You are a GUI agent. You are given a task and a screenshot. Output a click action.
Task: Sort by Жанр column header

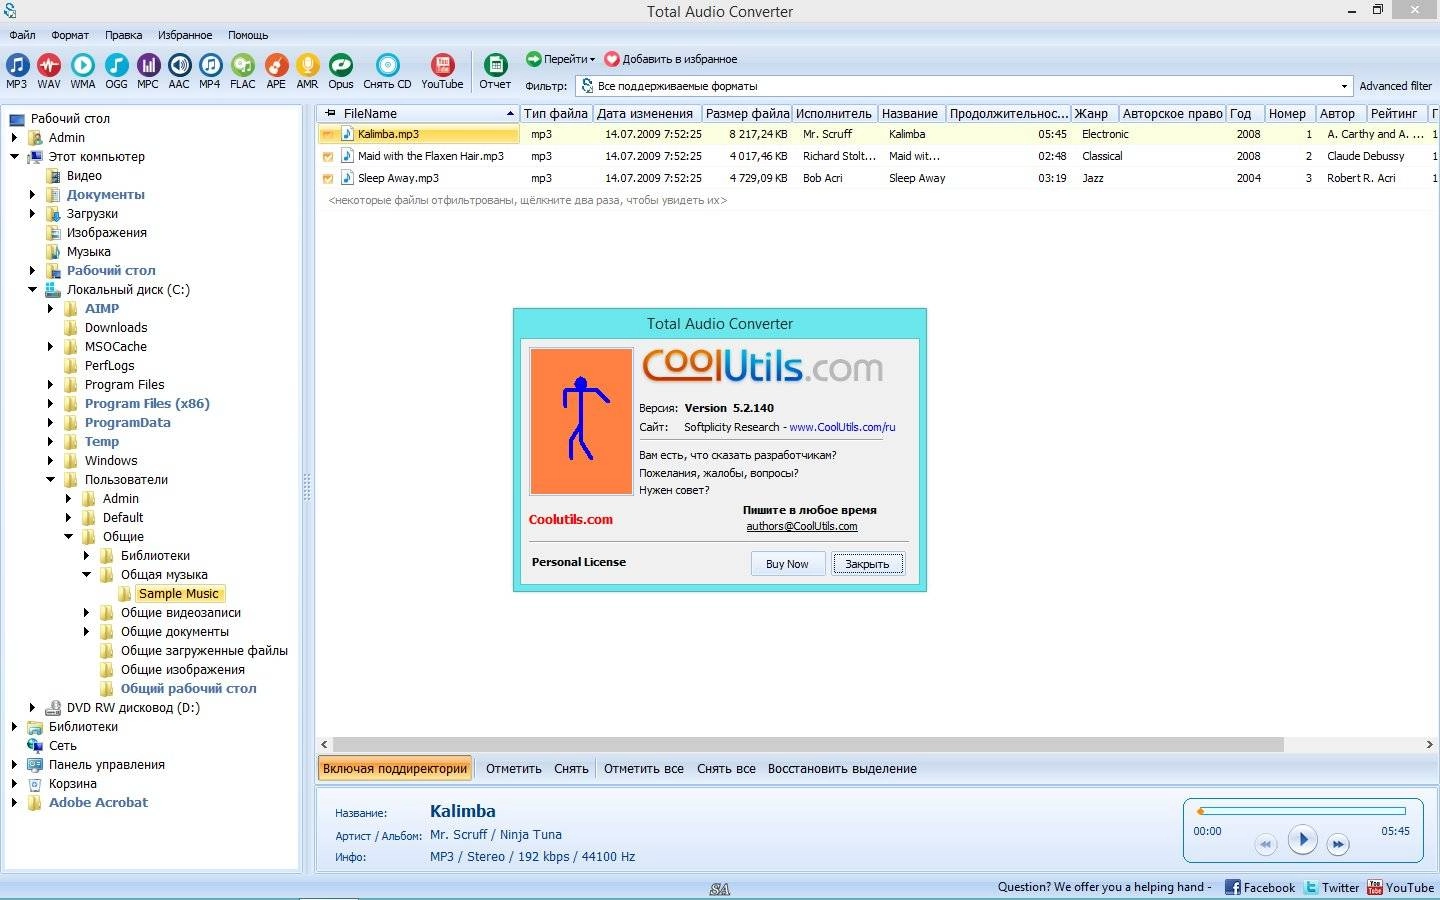pyautogui.click(x=1094, y=113)
